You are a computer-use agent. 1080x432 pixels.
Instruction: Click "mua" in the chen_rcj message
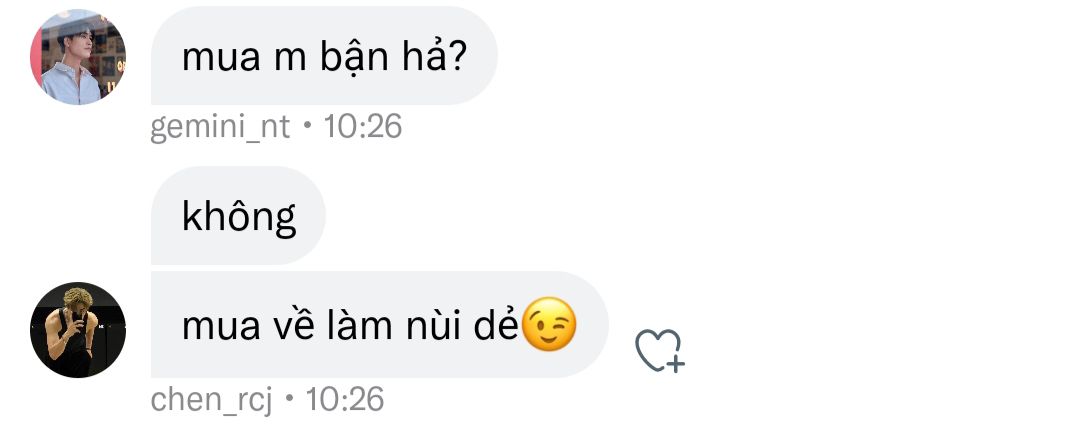click(215, 328)
